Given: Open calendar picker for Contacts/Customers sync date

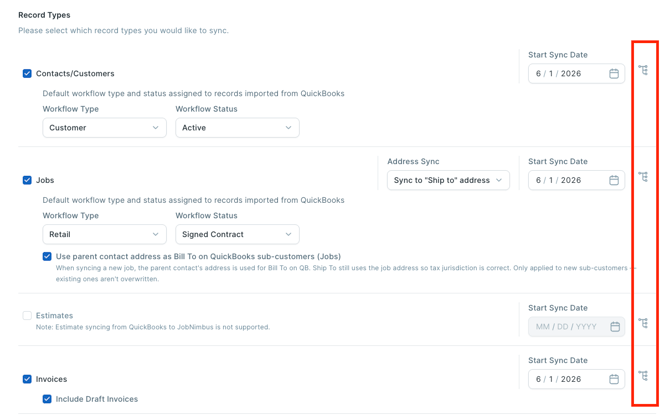Looking at the screenshot, I should tap(614, 74).
